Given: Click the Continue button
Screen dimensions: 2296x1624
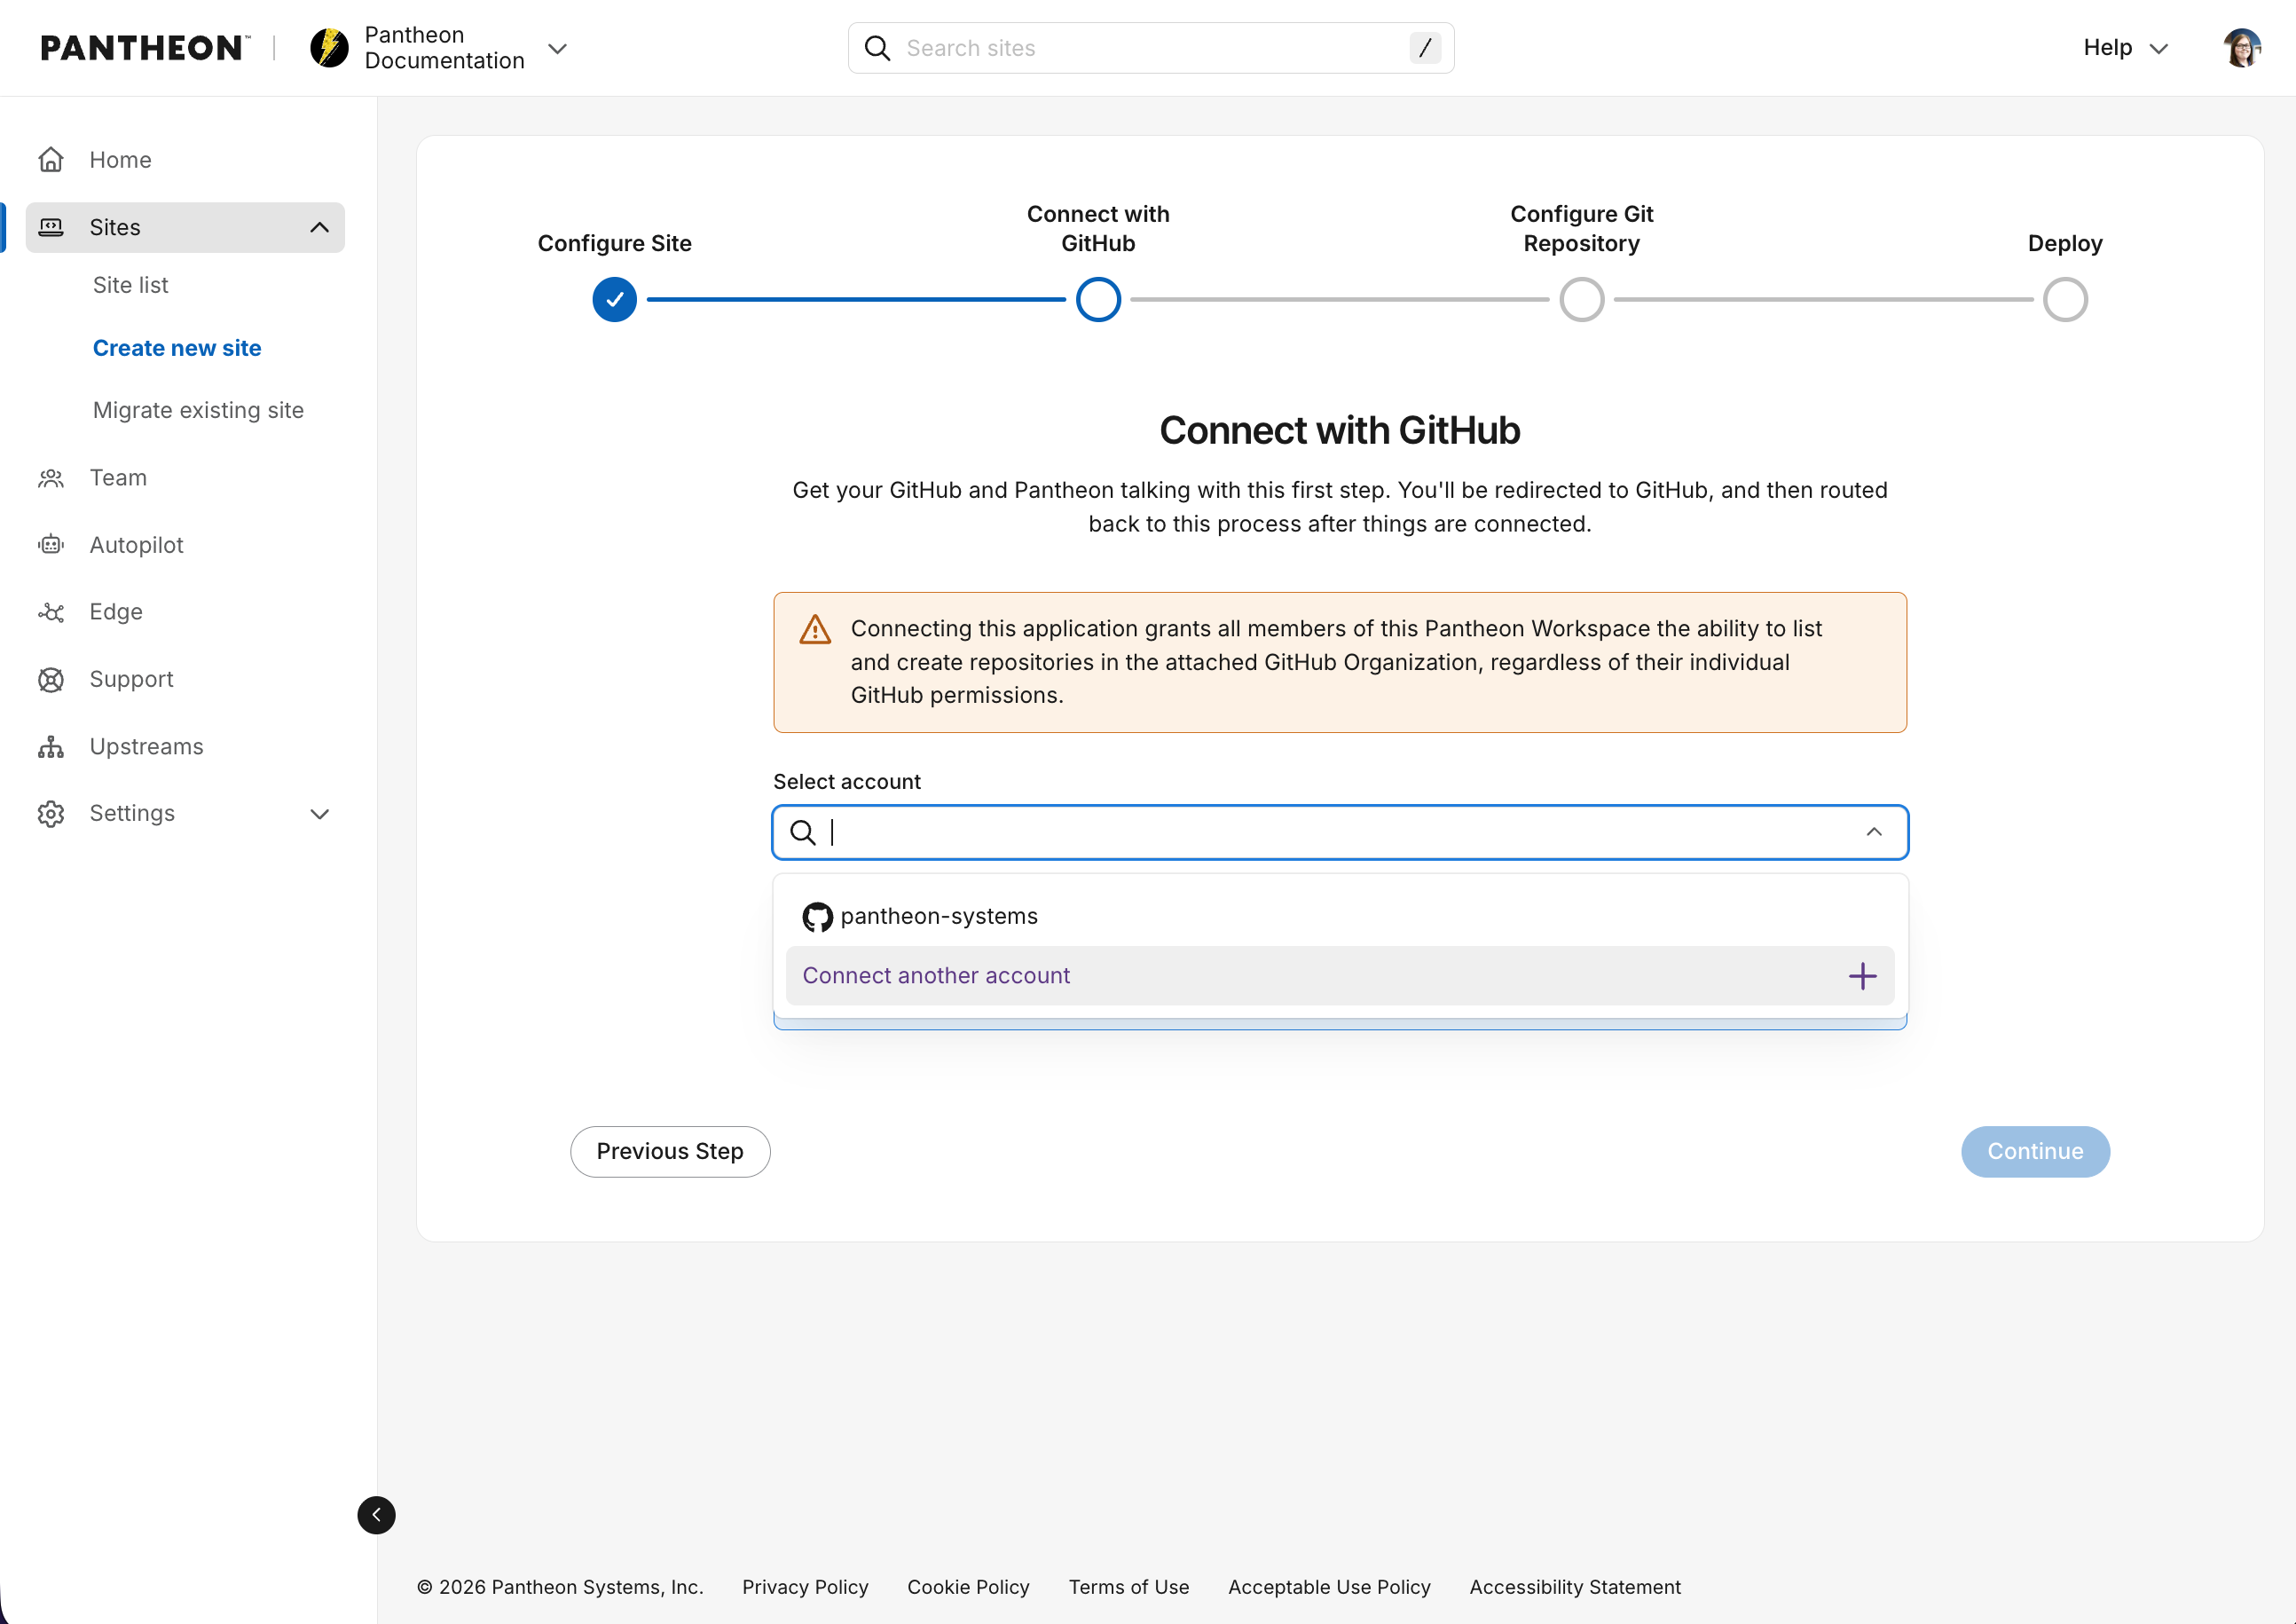Looking at the screenshot, I should coord(2035,1152).
